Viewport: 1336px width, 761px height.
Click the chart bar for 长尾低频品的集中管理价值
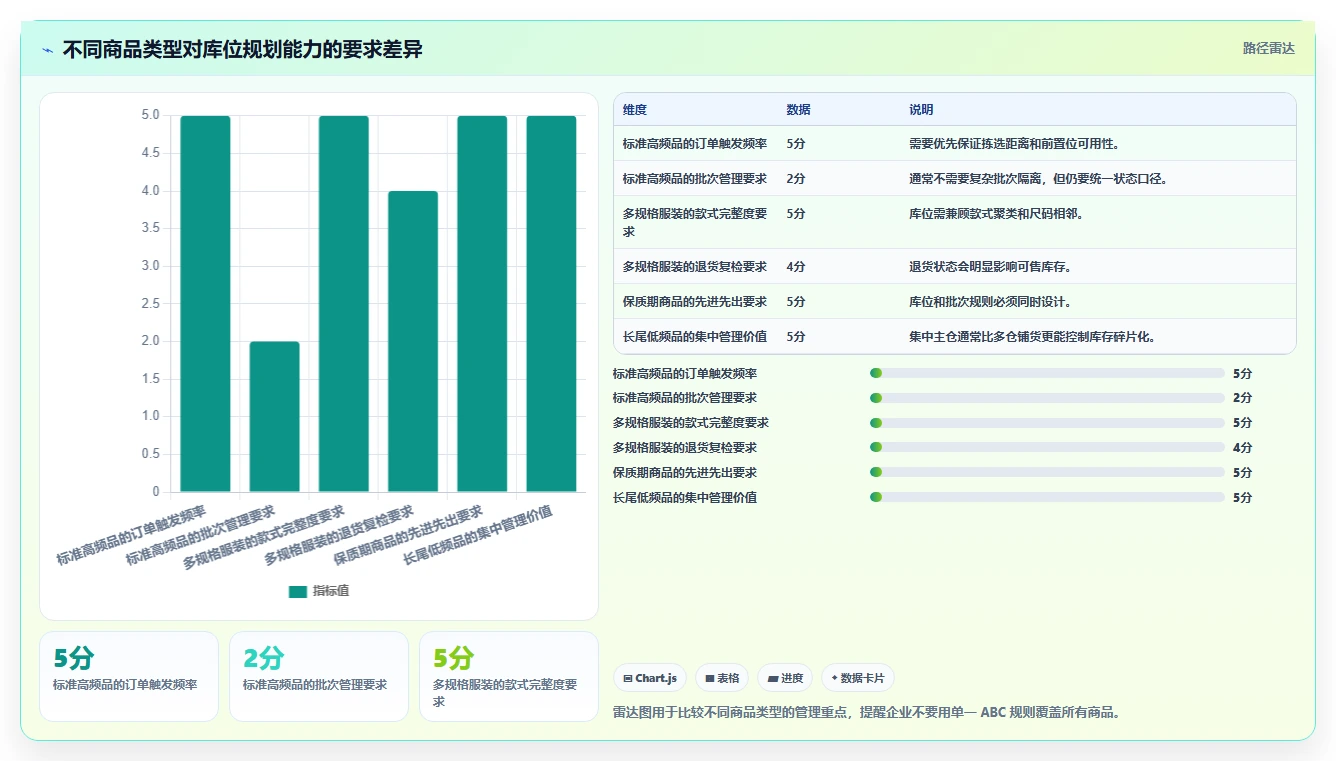point(552,304)
